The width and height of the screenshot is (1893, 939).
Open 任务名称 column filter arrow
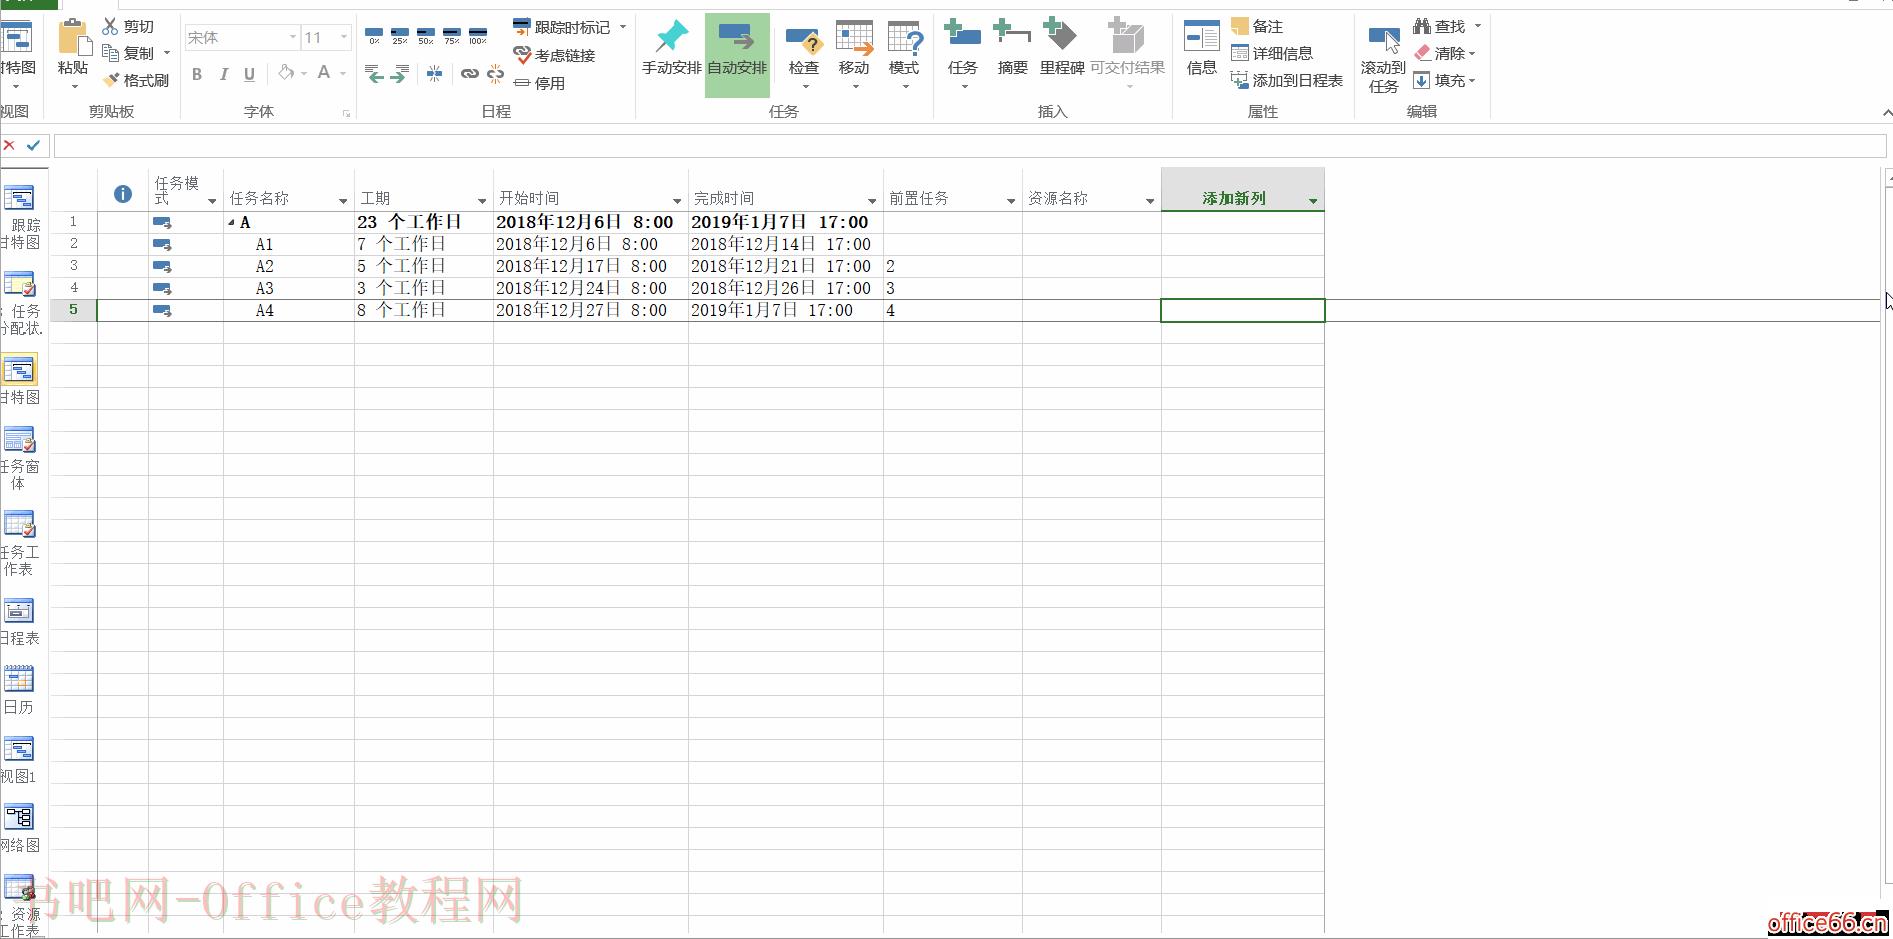pos(343,201)
